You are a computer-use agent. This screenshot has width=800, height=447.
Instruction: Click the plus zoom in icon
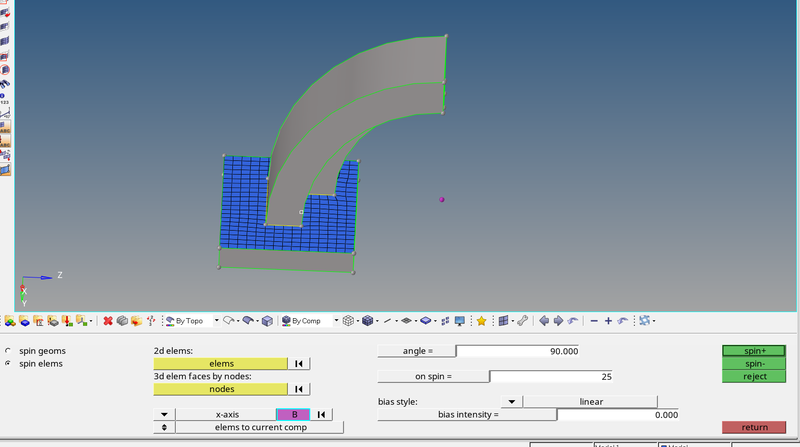(608, 321)
